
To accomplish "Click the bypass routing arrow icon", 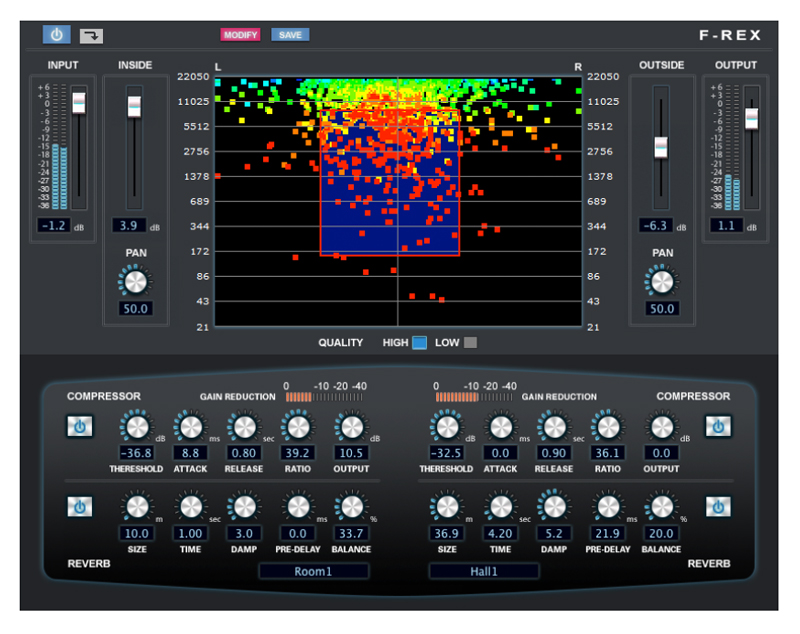I will [90, 36].
